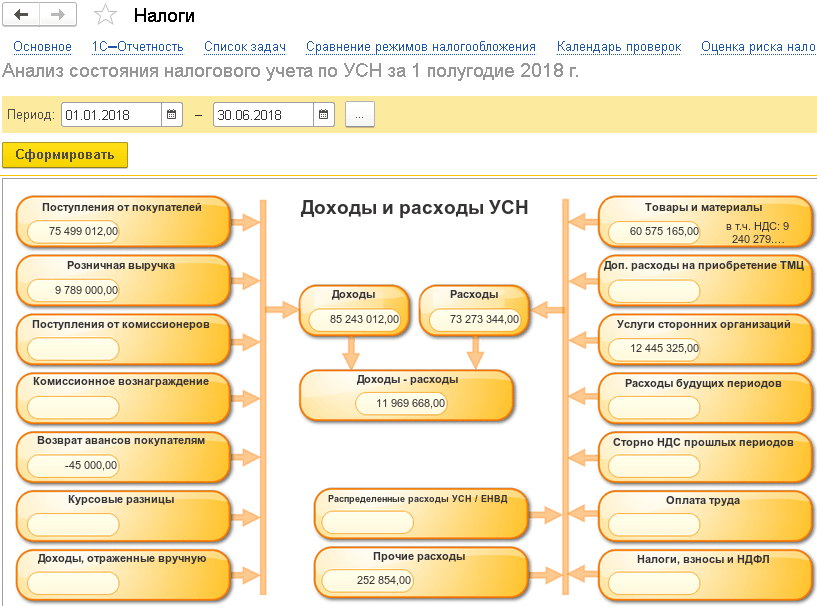The width and height of the screenshot is (817, 606).
Task: Select Услуги сторонних организаций block
Action: [703, 338]
